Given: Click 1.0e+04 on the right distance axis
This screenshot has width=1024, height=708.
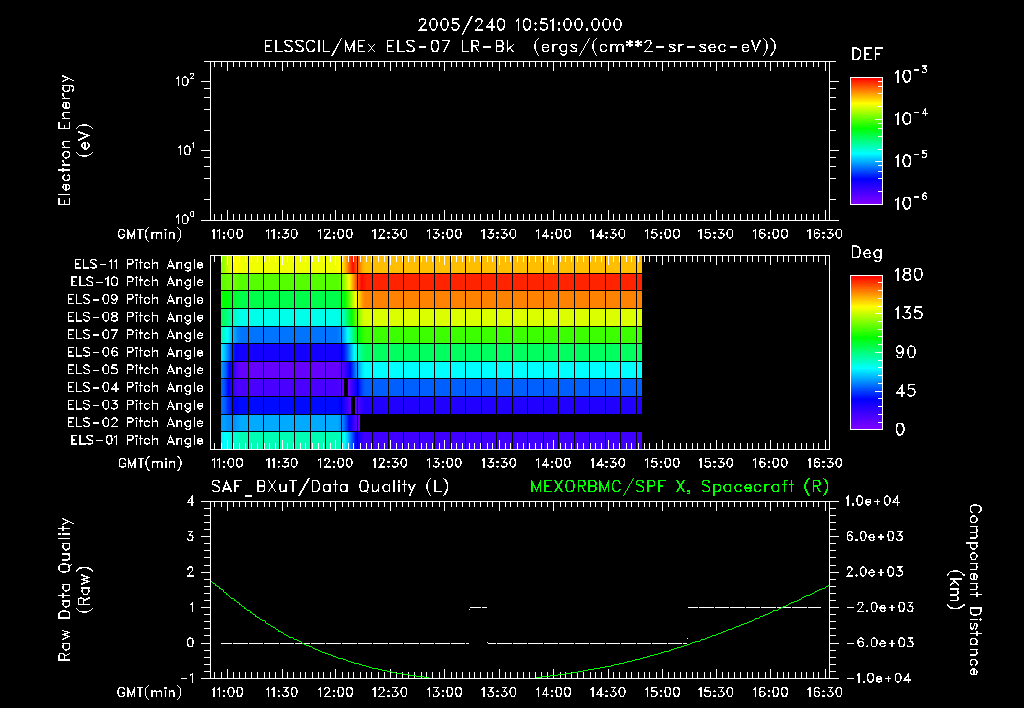Looking at the screenshot, I should click(x=872, y=501).
